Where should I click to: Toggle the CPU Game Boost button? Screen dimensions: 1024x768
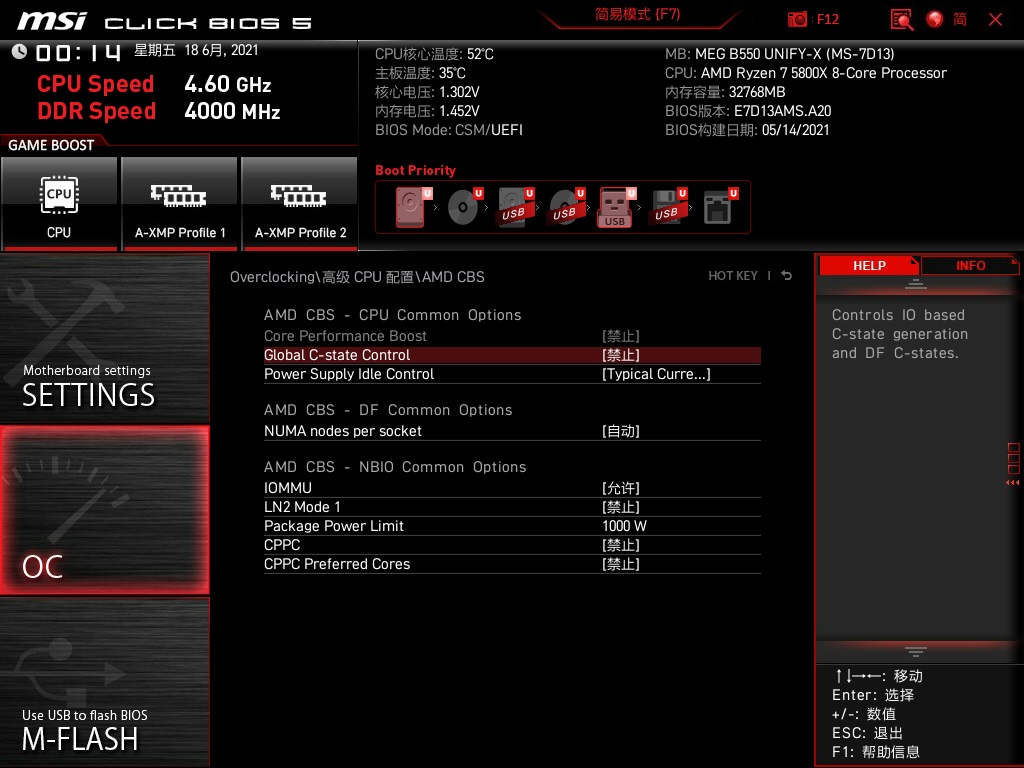tap(59, 204)
